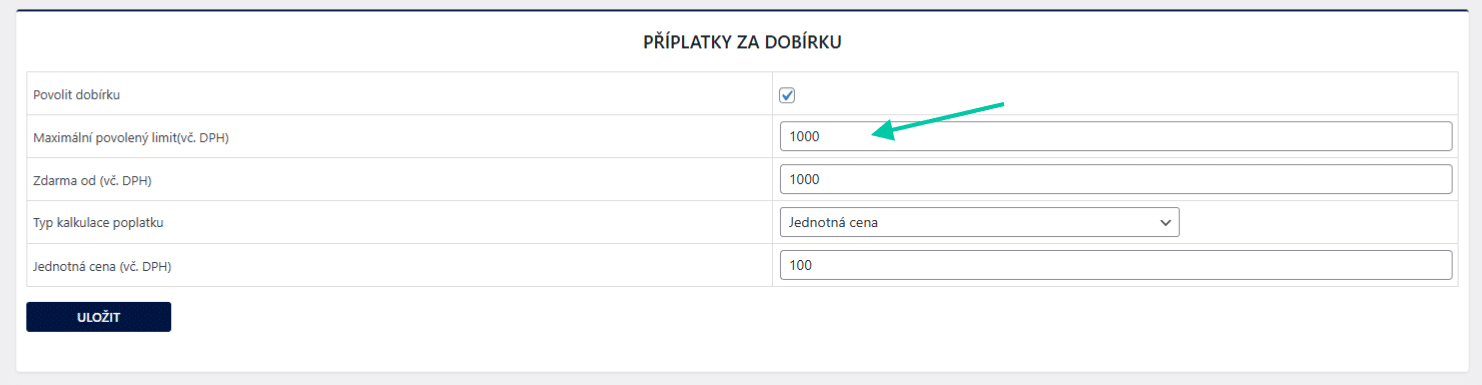Image resolution: width=1482 pixels, height=385 pixels.
Task: Click the green arrow annotation
Action: [938, 120]
